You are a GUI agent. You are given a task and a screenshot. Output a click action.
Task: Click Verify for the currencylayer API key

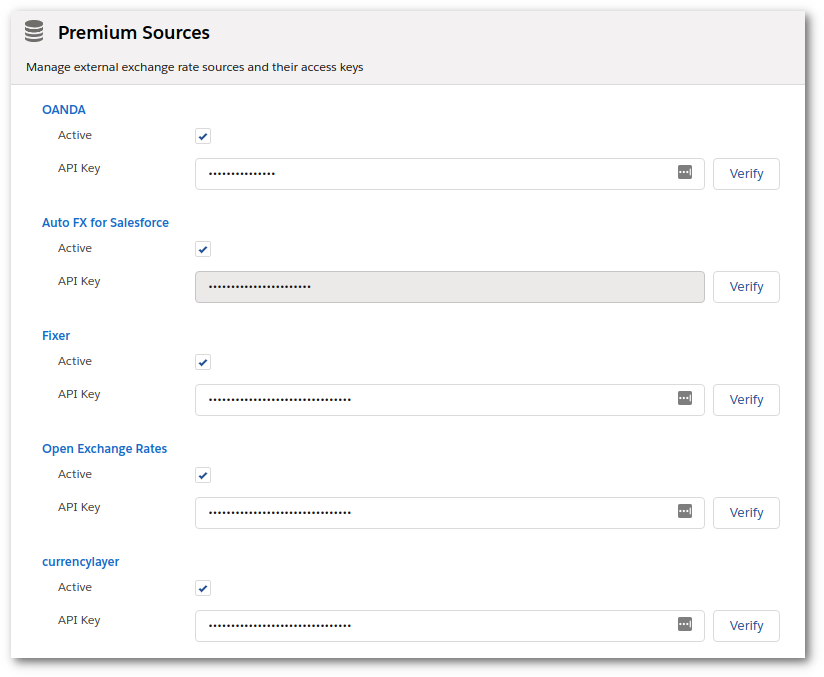pyautogui.click(x=746, y=626)
